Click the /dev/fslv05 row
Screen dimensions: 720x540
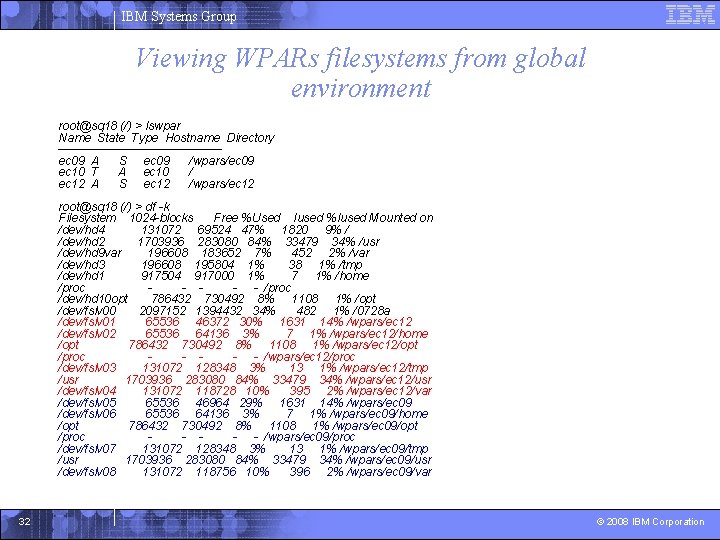(x=235, y=403)
